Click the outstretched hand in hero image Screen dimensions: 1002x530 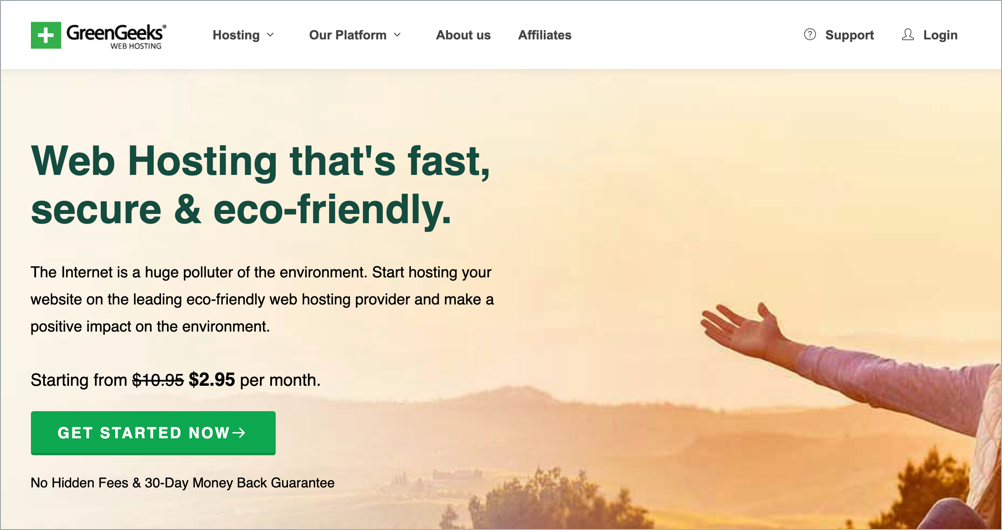click(x=741, y=329)
